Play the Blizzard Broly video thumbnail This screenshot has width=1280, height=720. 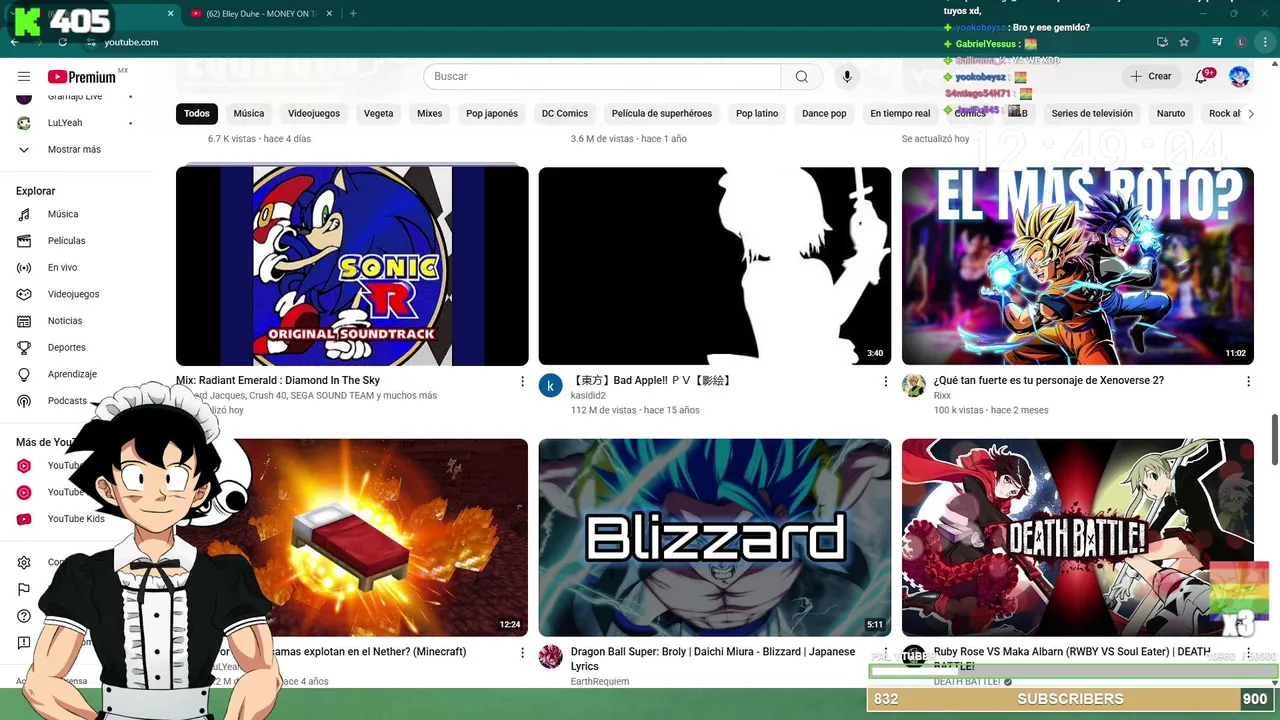[x=715, y=538]
